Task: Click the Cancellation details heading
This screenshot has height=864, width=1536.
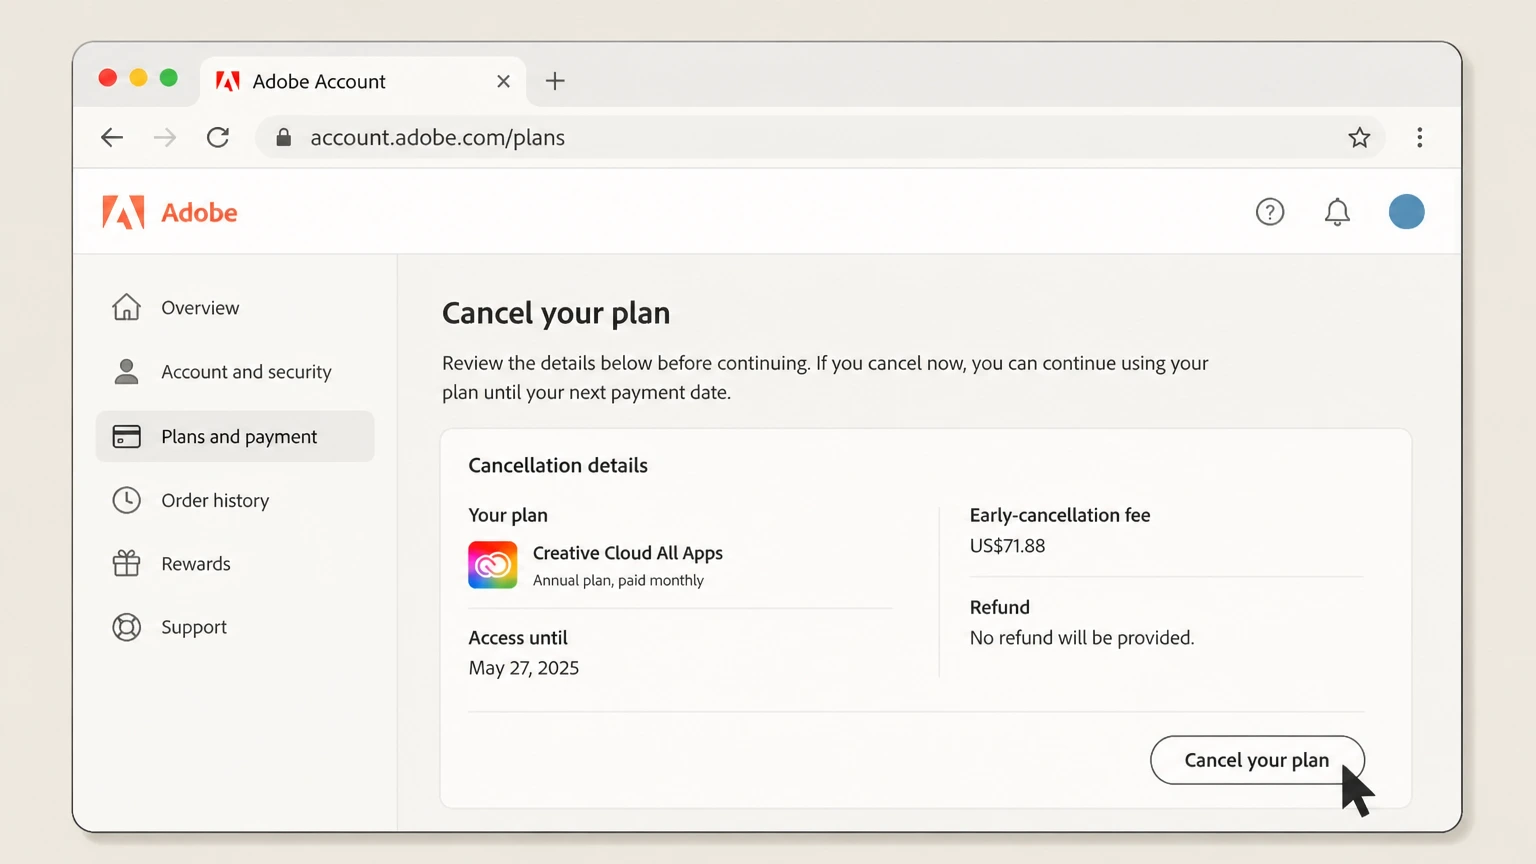Action: click(558, 465)
